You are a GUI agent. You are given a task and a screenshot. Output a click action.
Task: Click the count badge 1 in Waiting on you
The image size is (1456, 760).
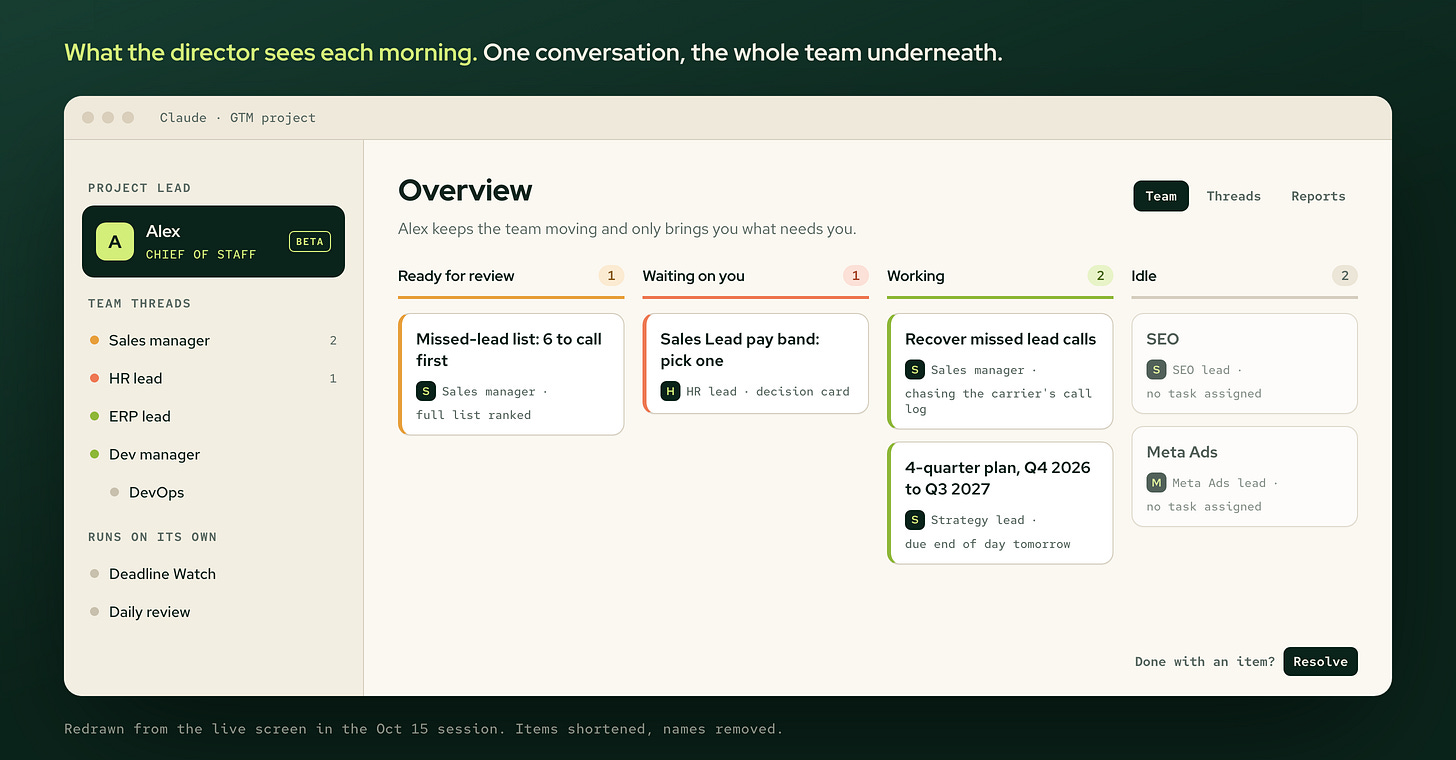pos(855,276)
